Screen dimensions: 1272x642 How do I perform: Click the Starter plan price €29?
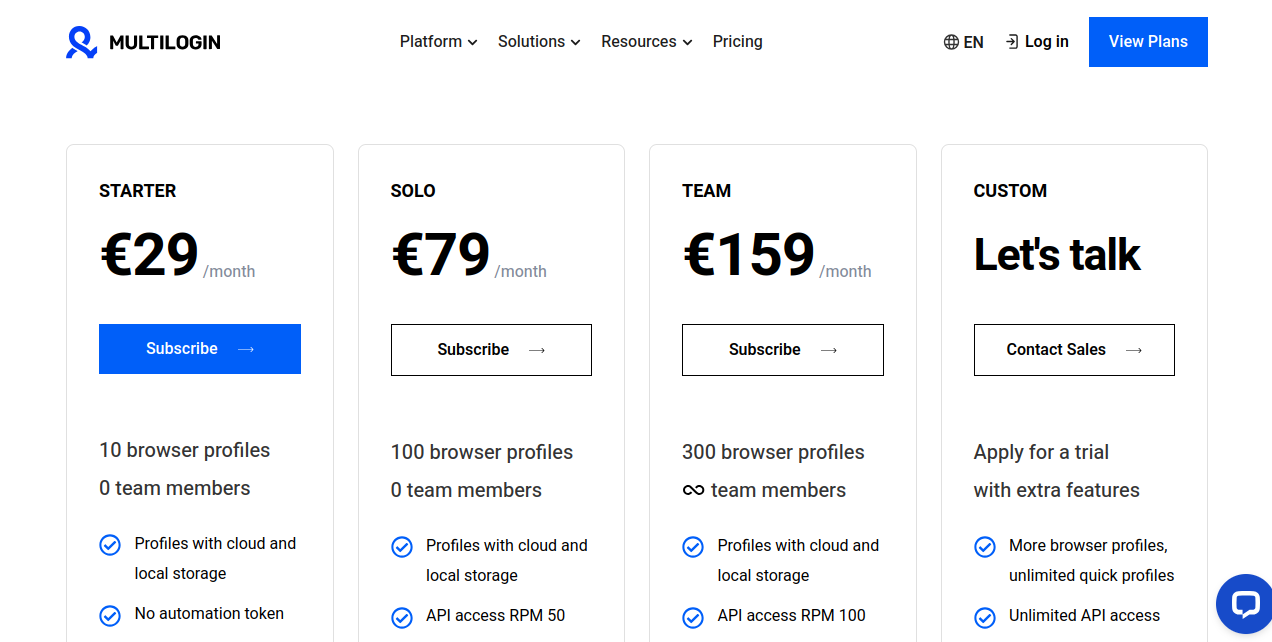[x=148, y=255]
